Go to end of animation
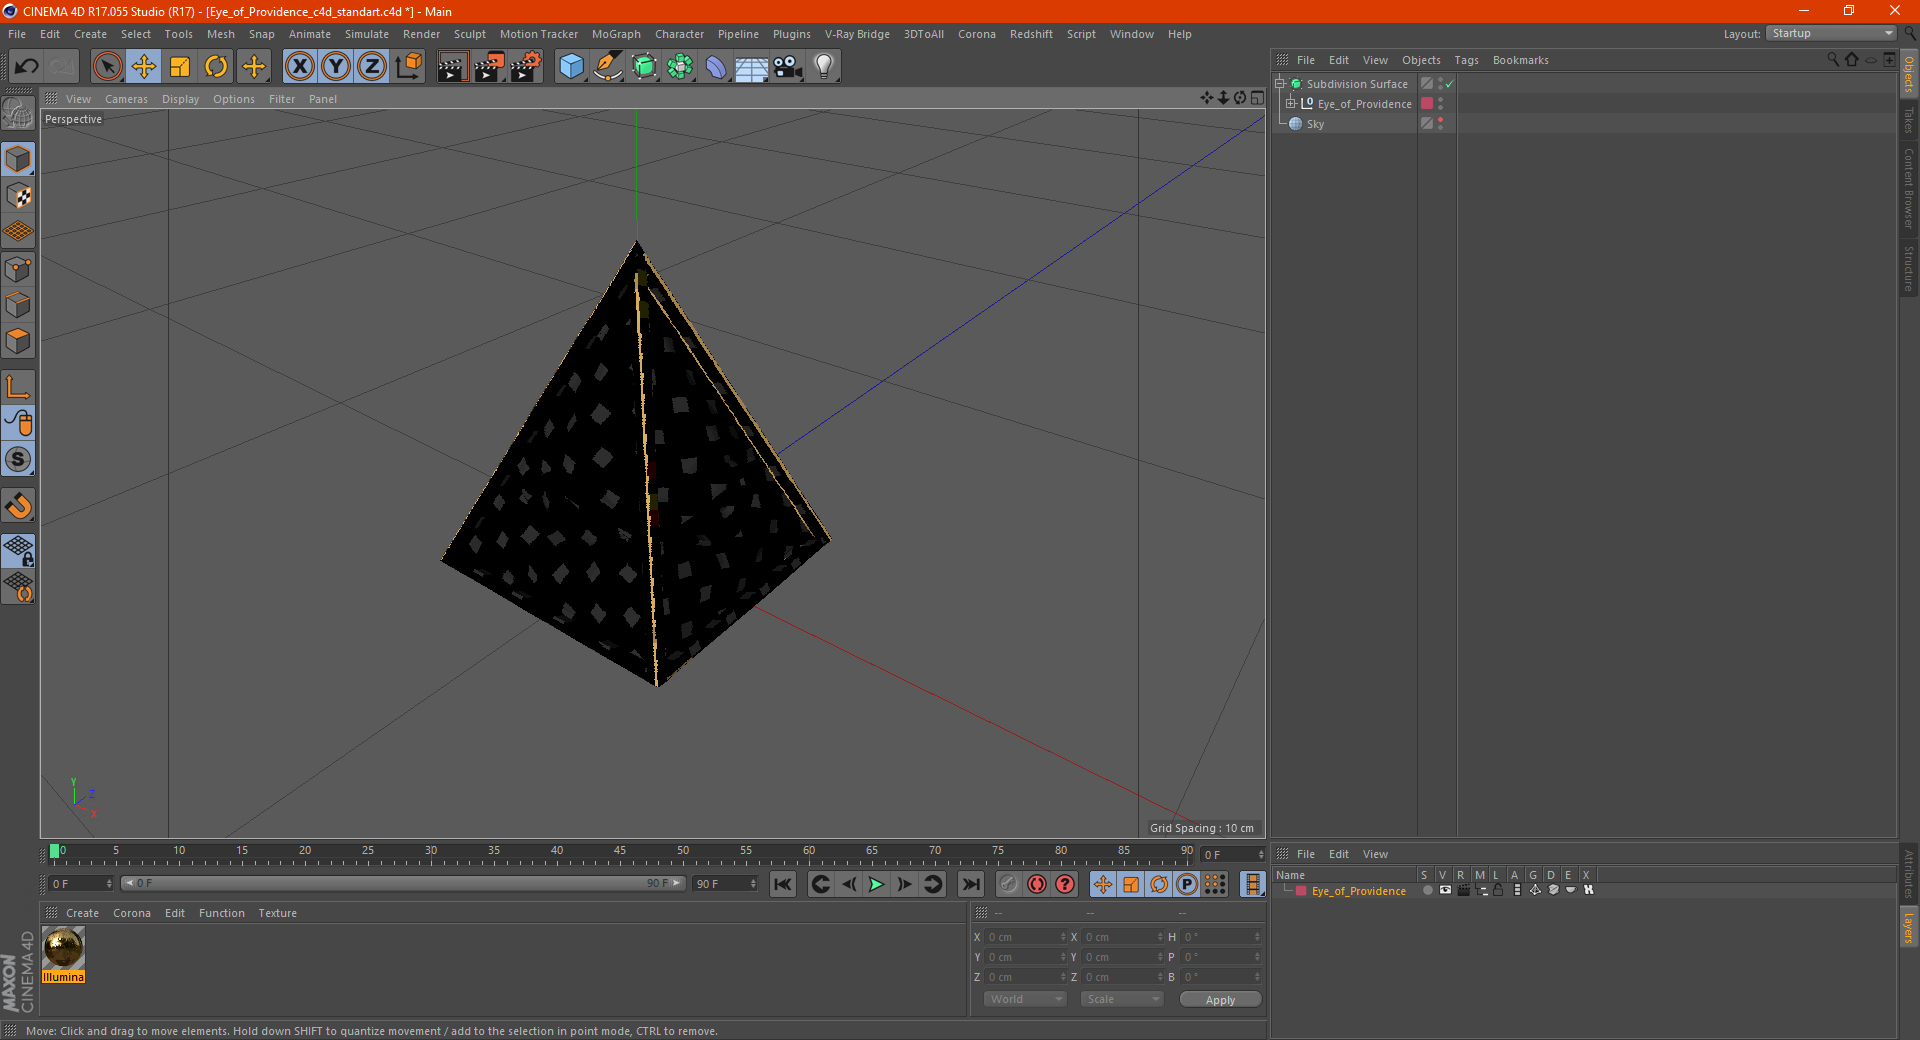 (970, 884)
